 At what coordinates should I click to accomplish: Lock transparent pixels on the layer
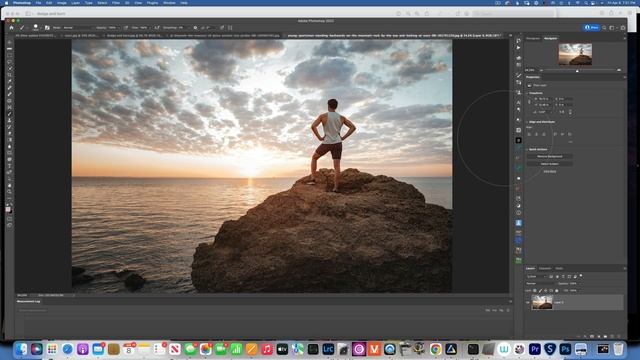[535, 291]
